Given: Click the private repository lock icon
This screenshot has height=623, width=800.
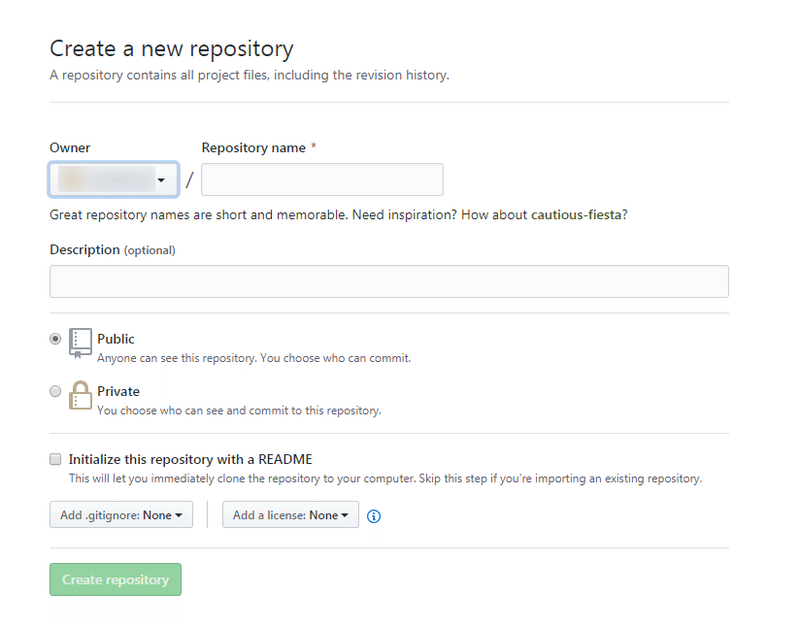Looking at the screenshot, I should coord(80,395).
